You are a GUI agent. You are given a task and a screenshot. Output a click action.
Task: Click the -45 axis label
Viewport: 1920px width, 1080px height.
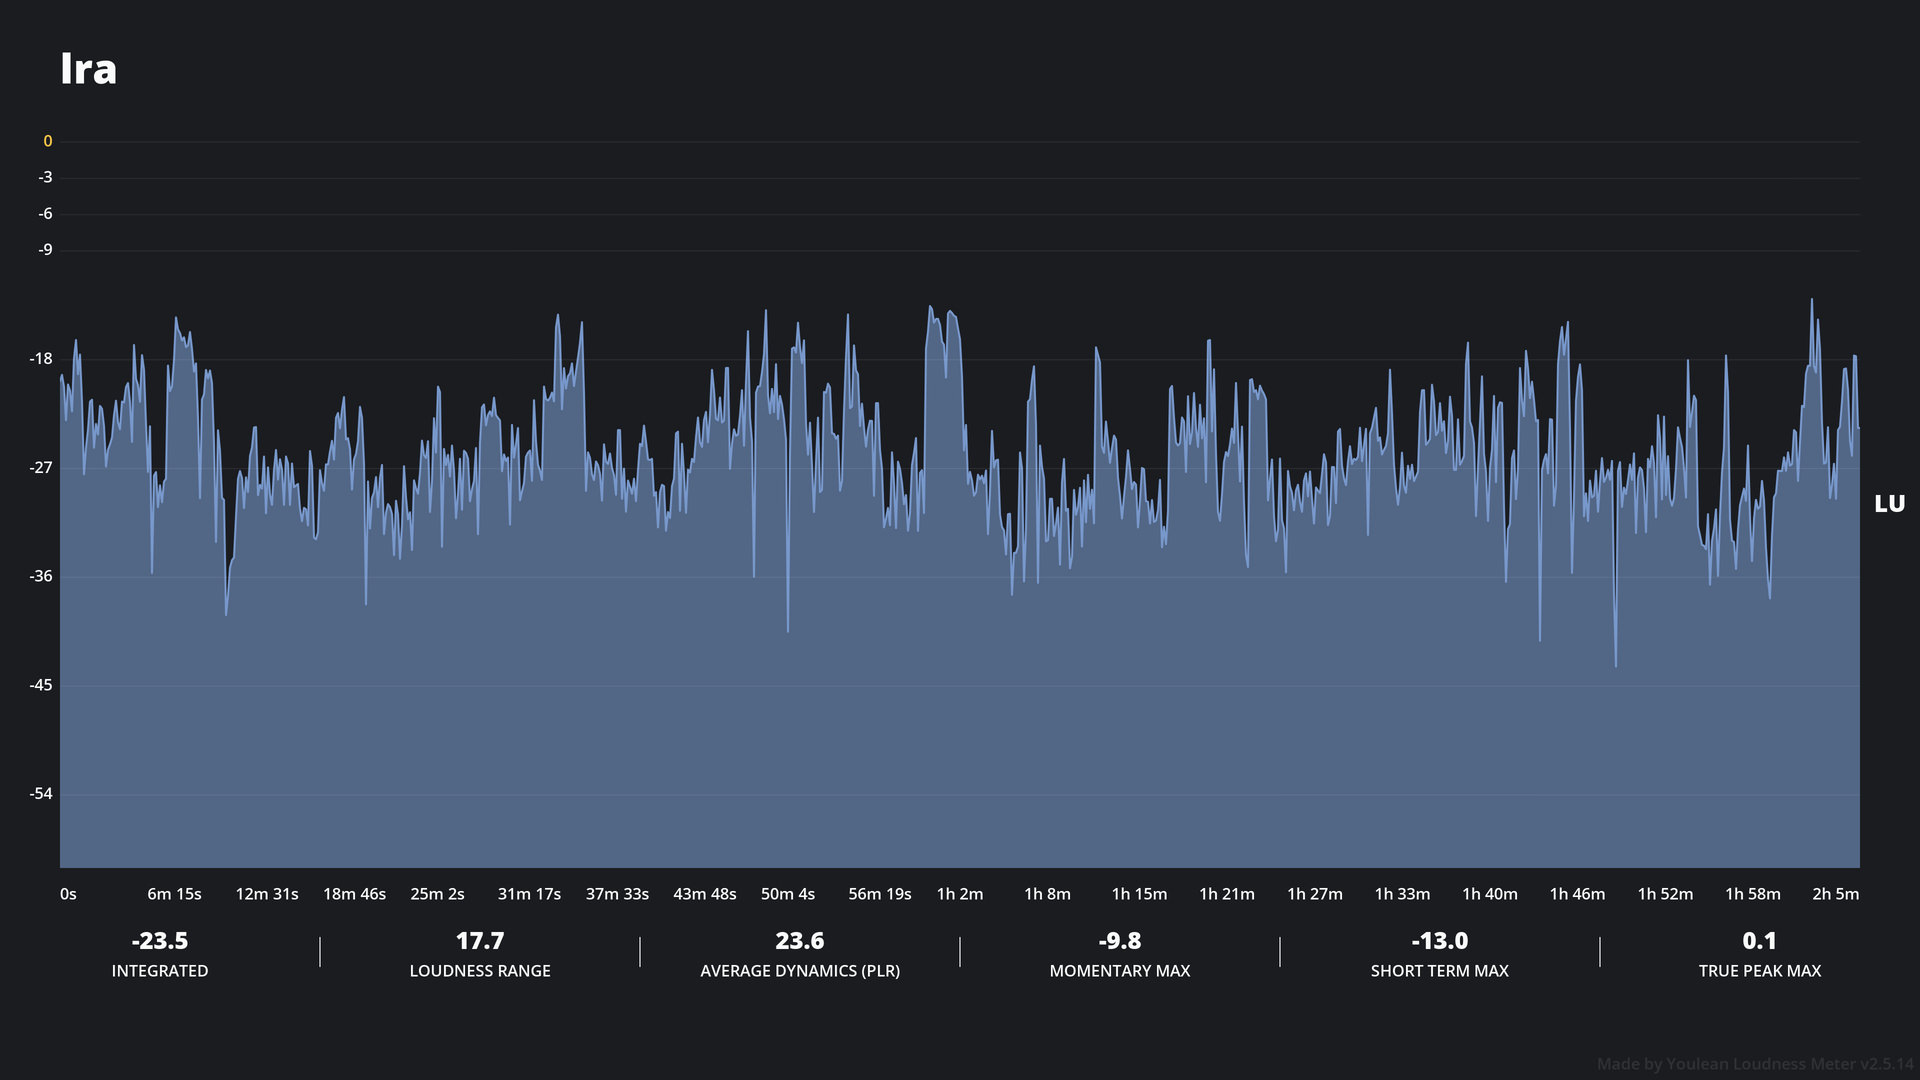coord(41,685)
